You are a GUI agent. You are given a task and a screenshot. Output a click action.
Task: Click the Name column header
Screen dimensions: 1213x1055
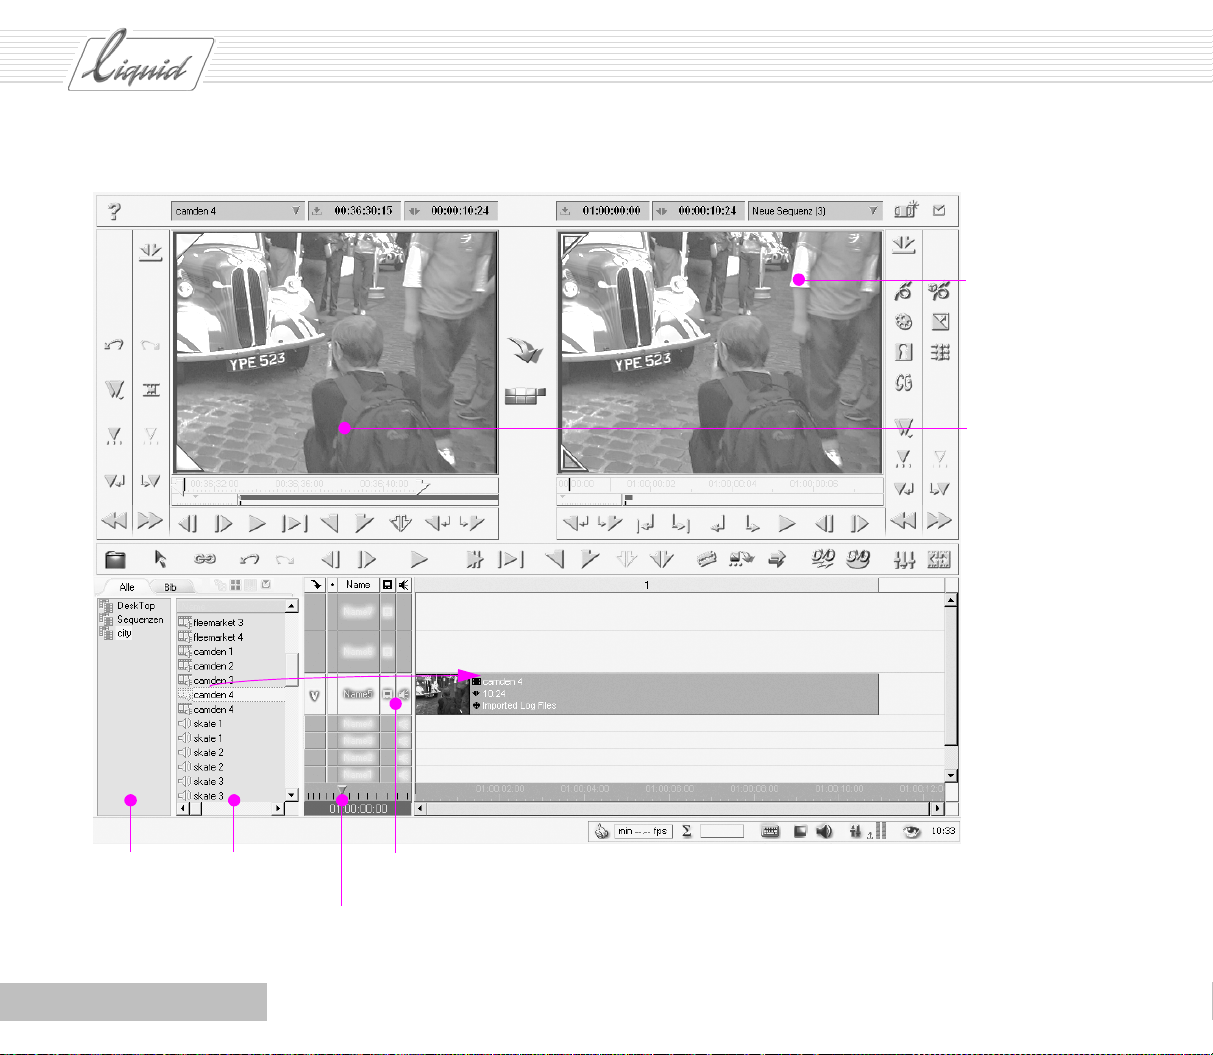pyautogui.click(x=358, y=584)
